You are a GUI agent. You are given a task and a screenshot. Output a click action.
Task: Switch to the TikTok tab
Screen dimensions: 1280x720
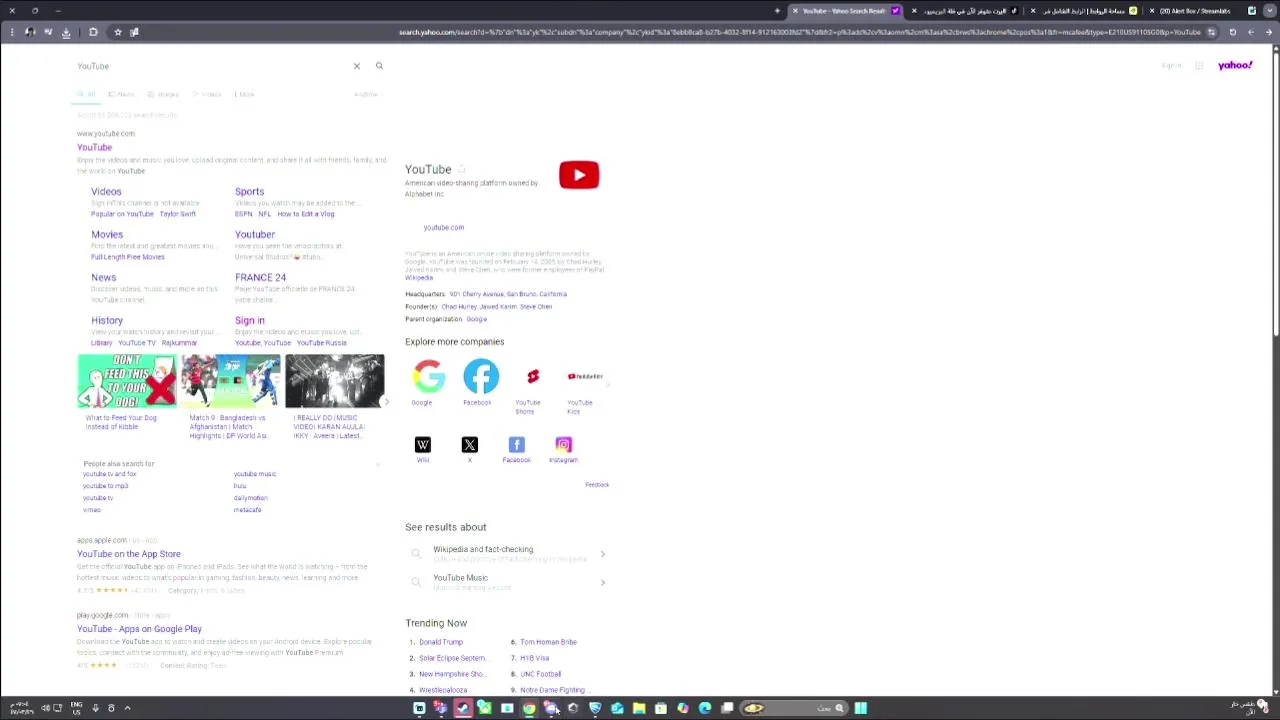[965, 11]
